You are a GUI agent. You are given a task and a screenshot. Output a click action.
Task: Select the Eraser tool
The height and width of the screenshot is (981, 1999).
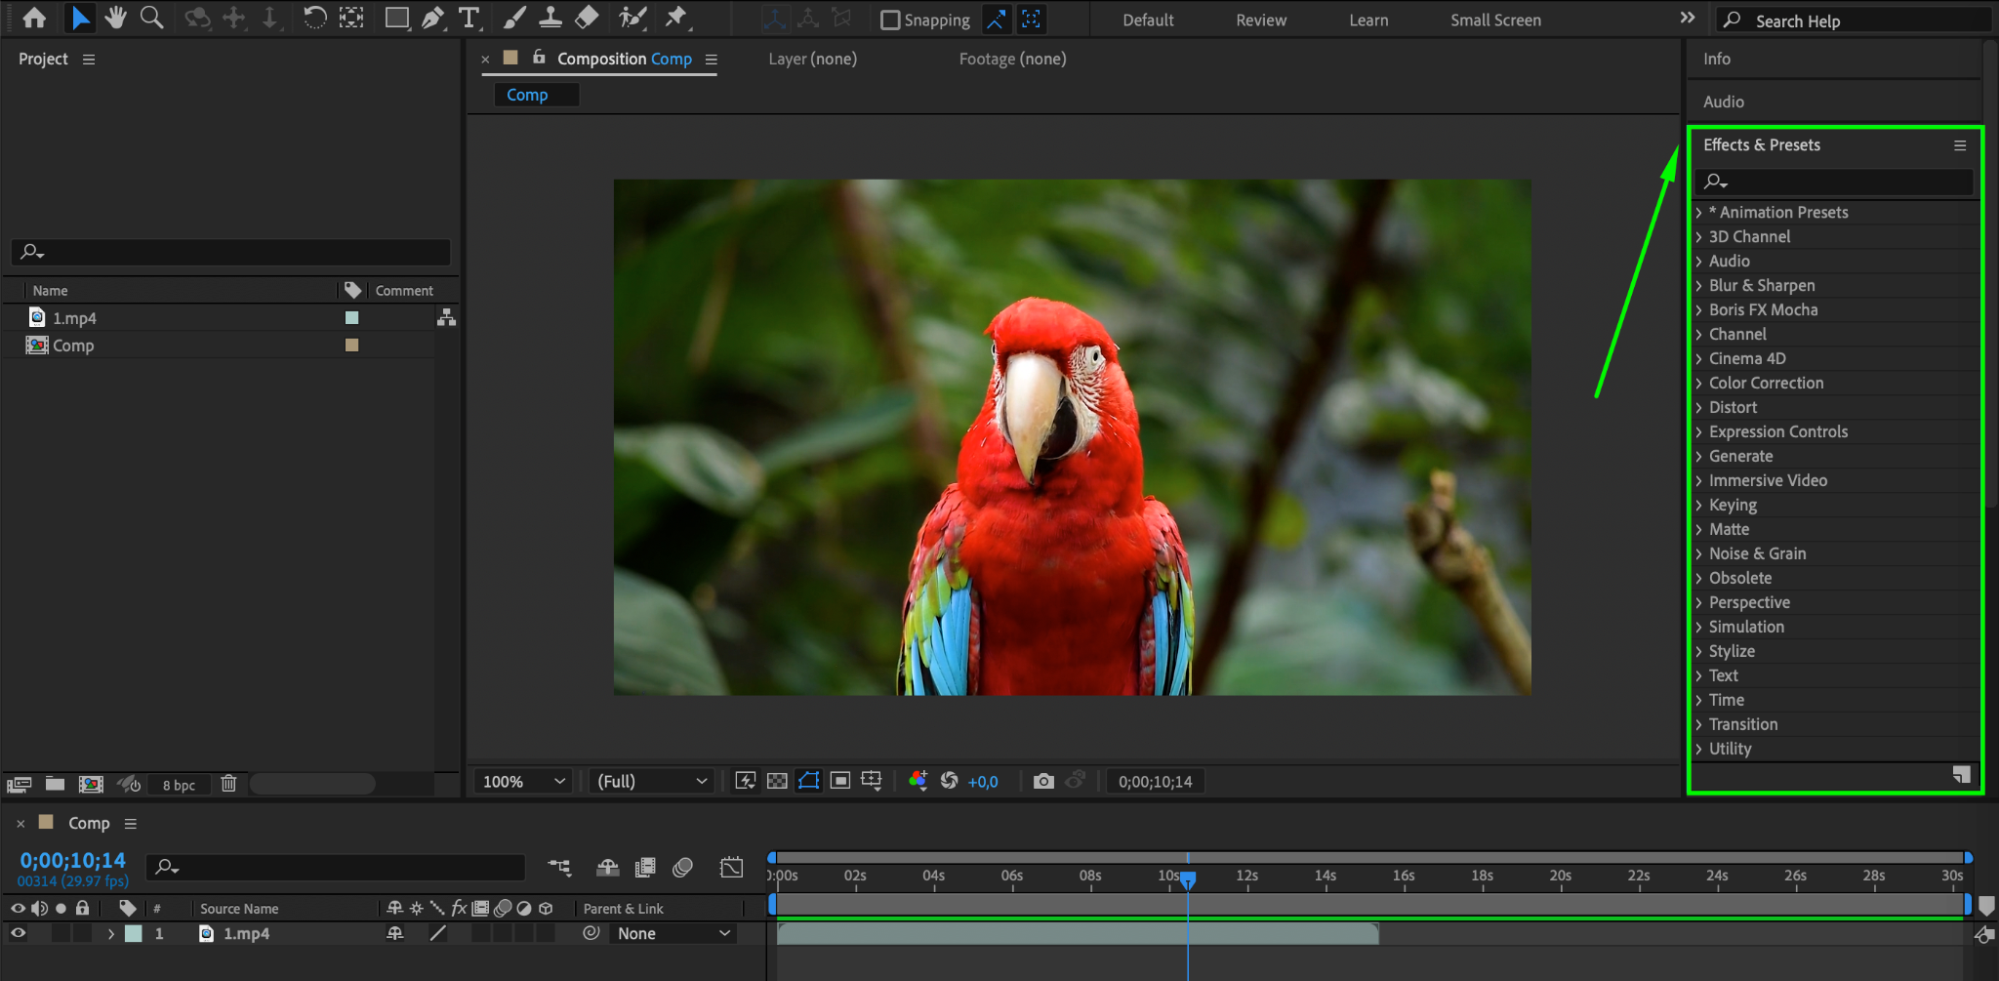click(587, 18)
